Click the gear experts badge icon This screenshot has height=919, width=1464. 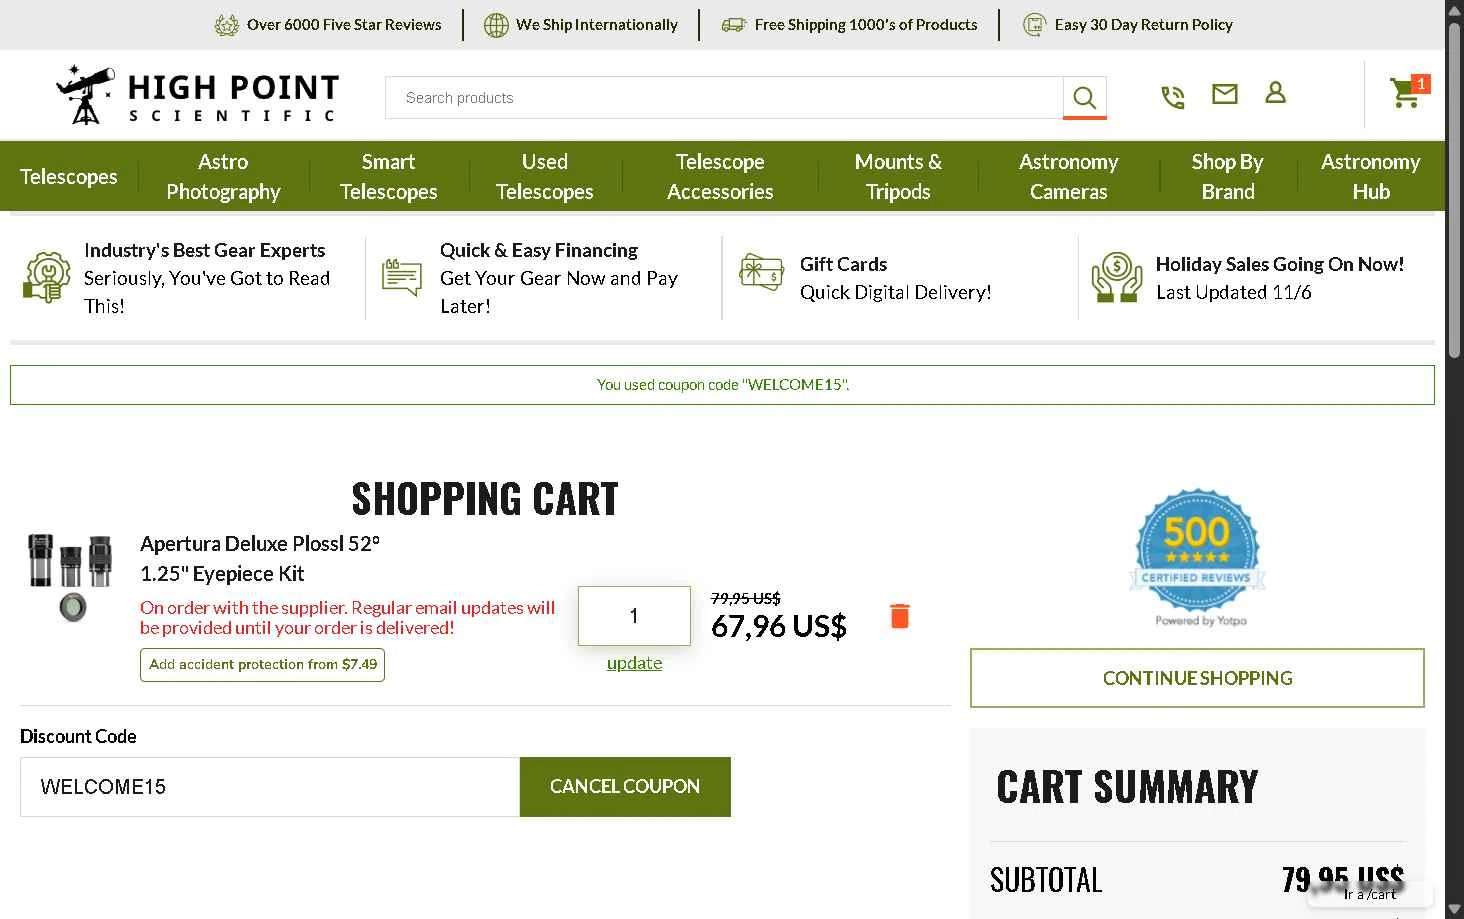46,277
